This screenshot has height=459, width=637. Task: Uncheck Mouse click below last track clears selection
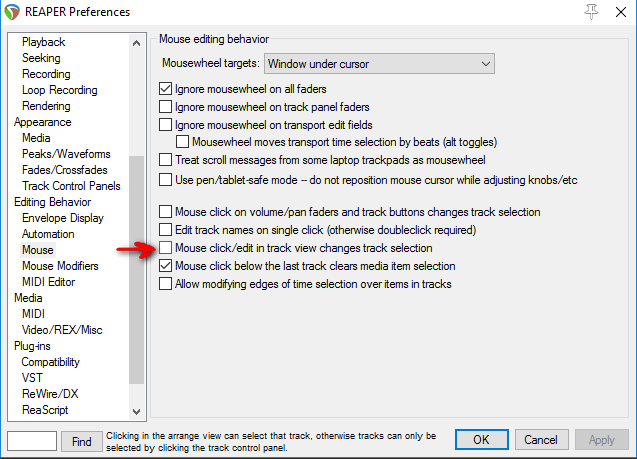pyautogui.click(x=165, y=266)
